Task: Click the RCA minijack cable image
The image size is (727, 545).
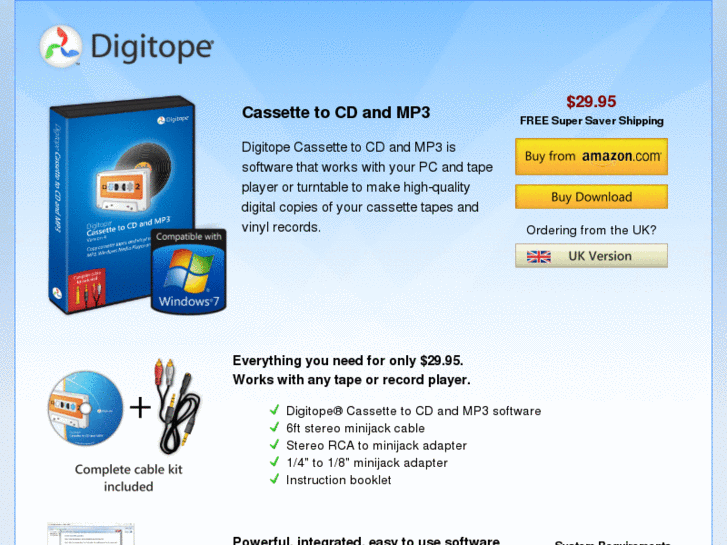Action: coord(178,406)
